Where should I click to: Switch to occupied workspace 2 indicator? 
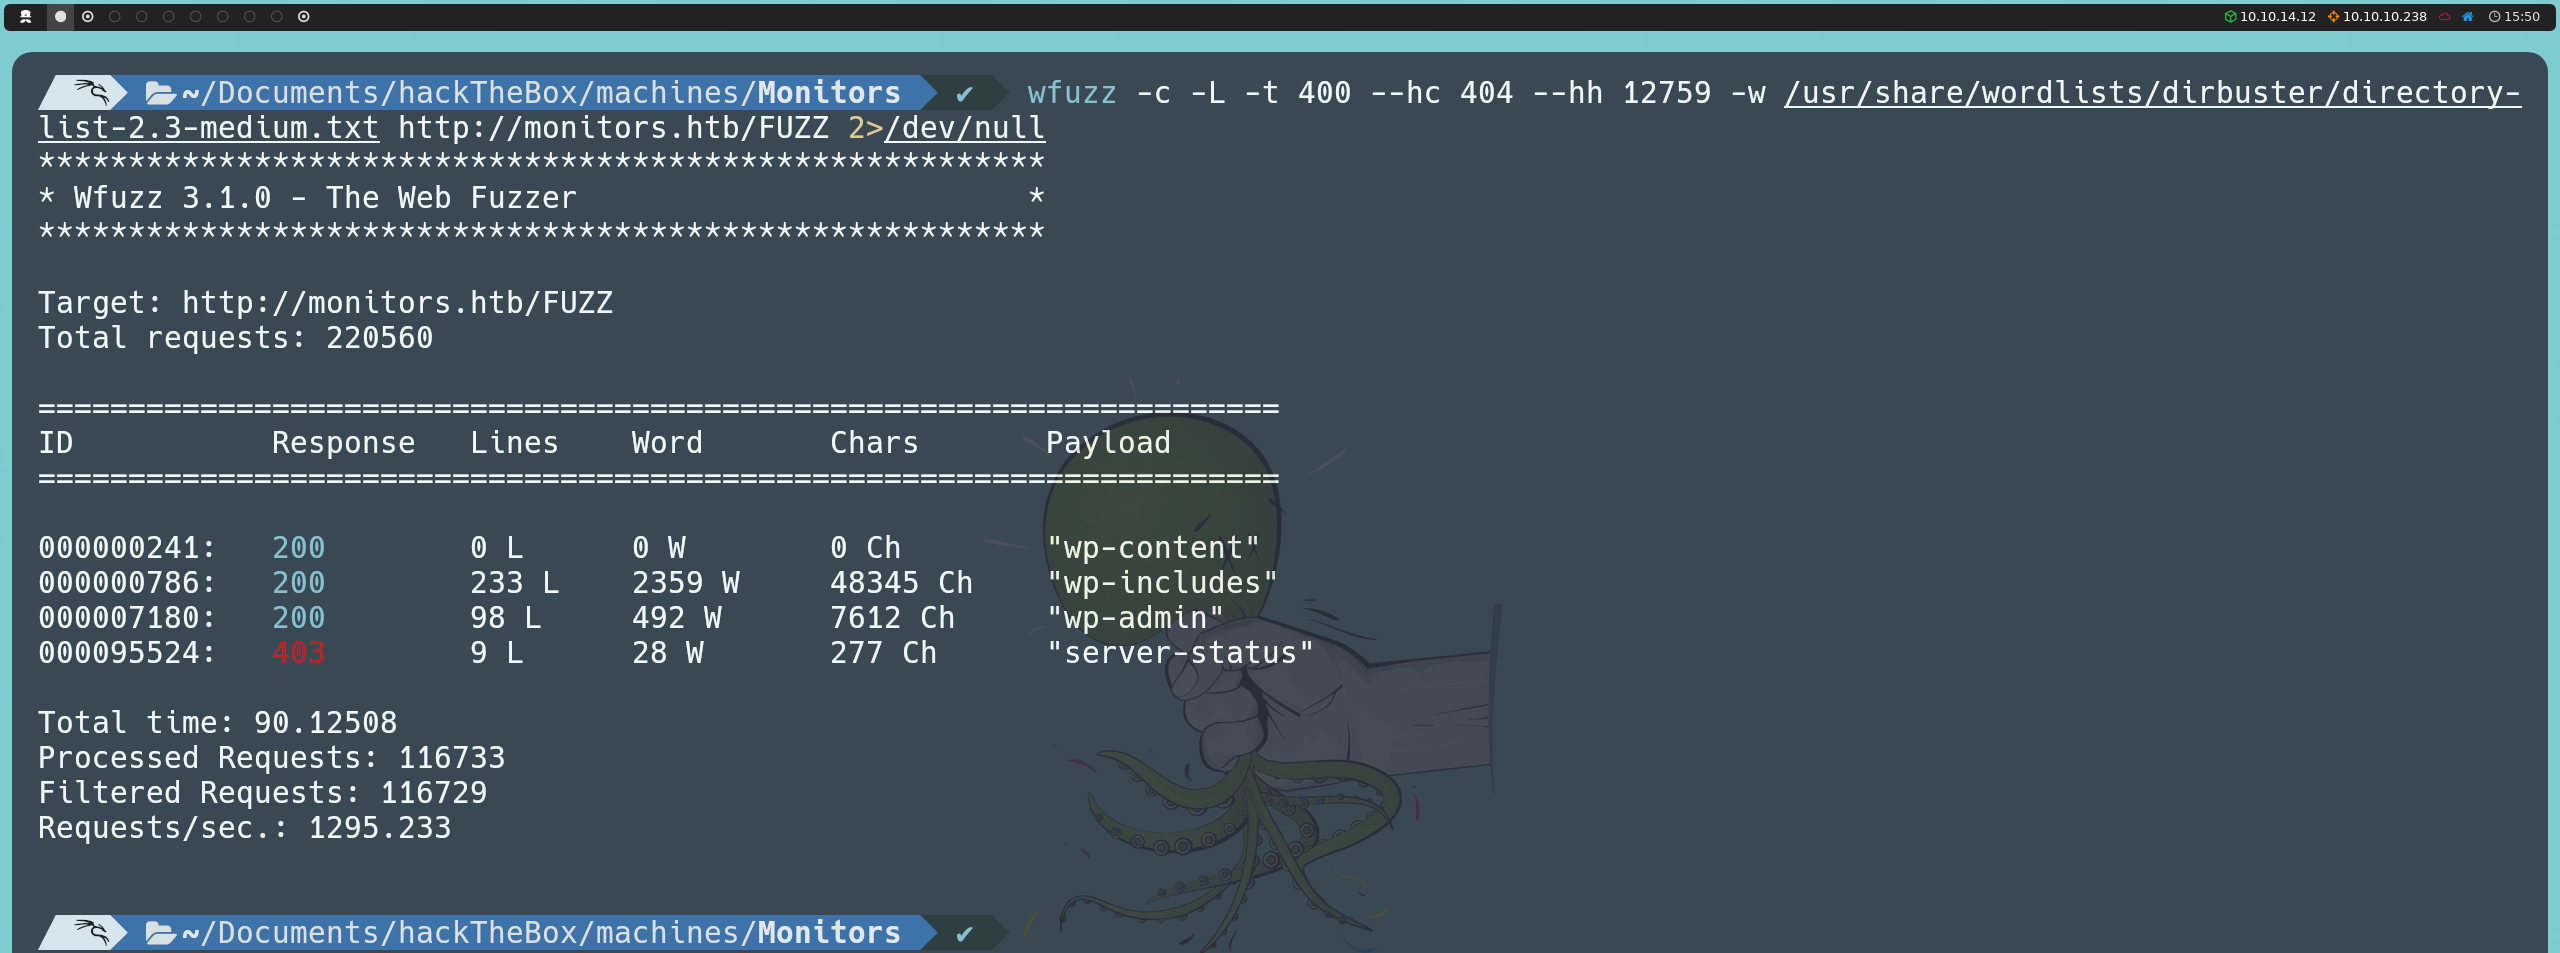click(x=88, y=17)
